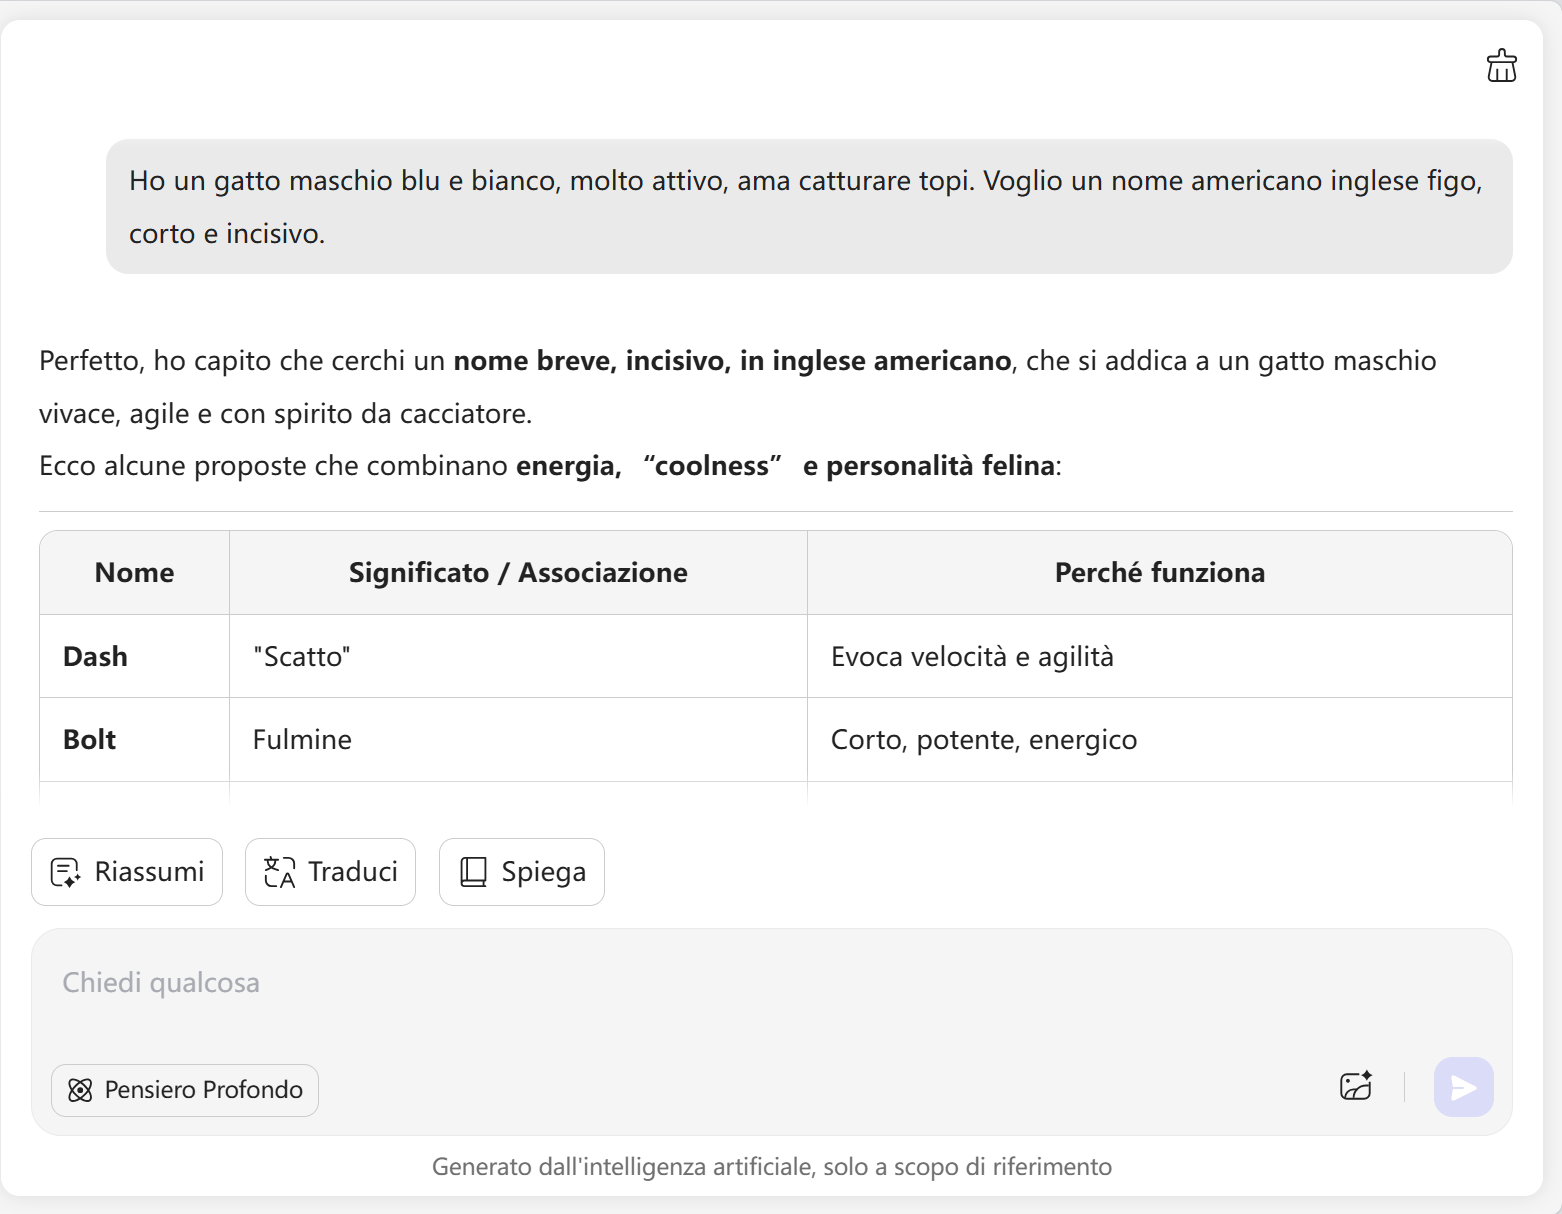Select the Corto, potente, energico cell

click(x=984, y=740)
